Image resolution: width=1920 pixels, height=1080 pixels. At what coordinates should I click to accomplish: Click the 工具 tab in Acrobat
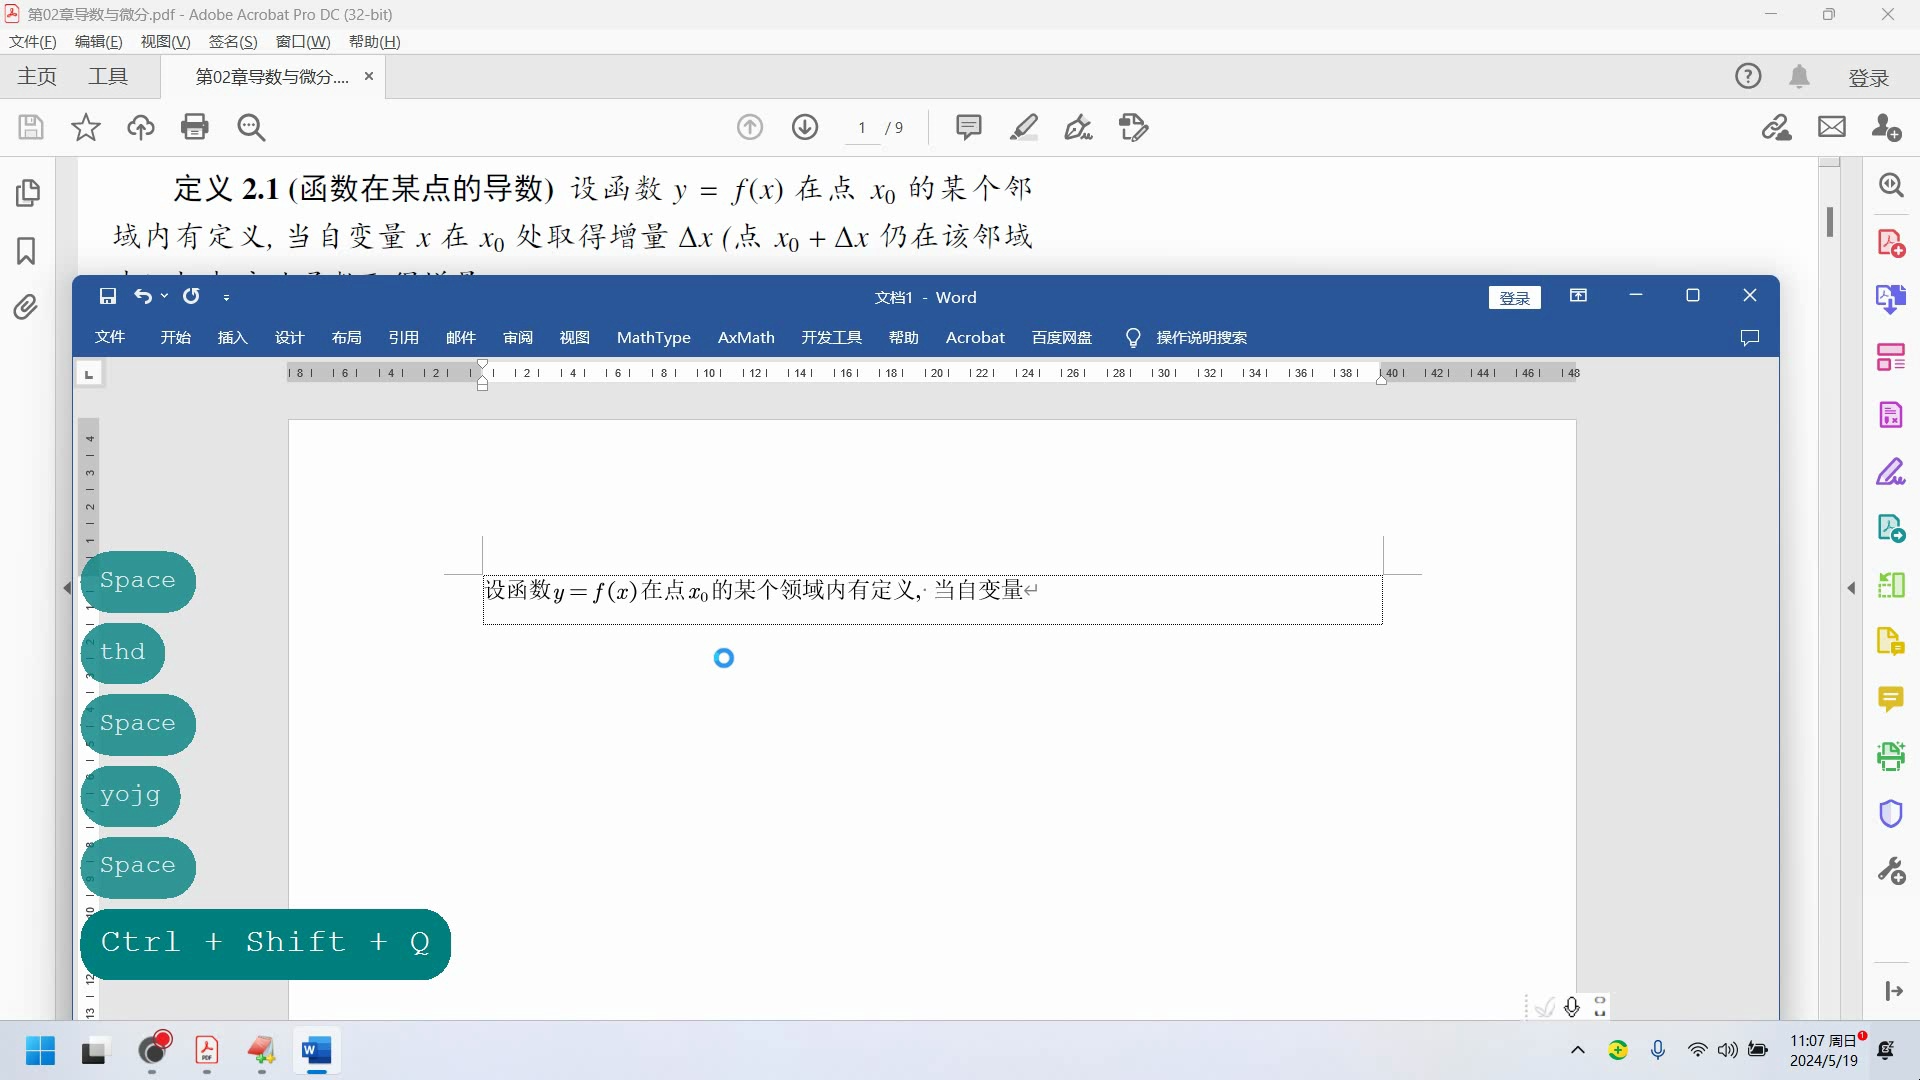(108, 77)
